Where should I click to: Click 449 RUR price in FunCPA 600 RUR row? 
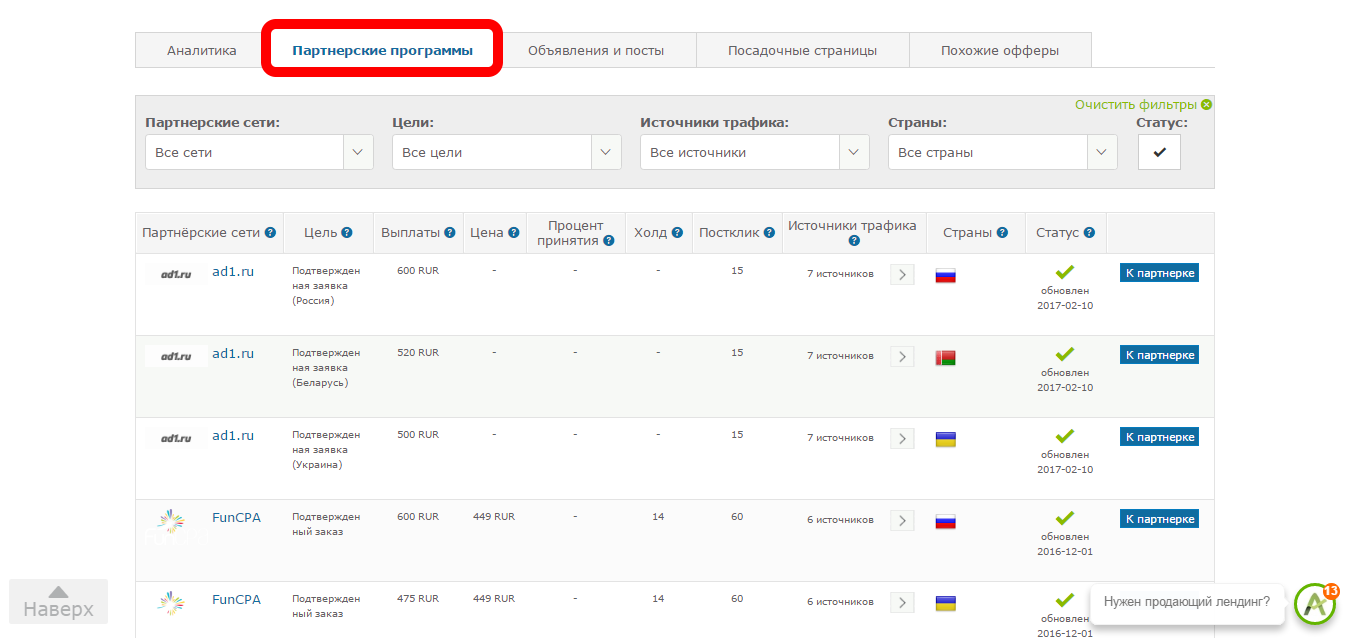[x=494, y=517]
